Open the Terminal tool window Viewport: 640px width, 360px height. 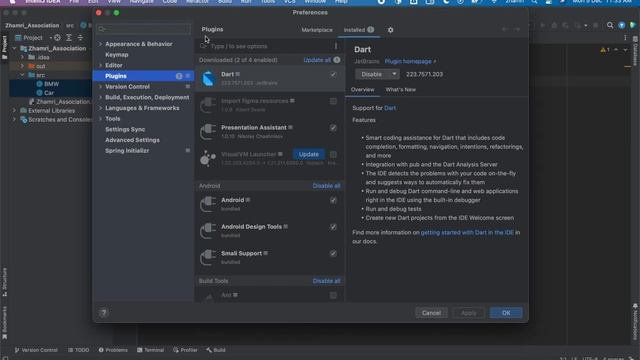point(151,350)
